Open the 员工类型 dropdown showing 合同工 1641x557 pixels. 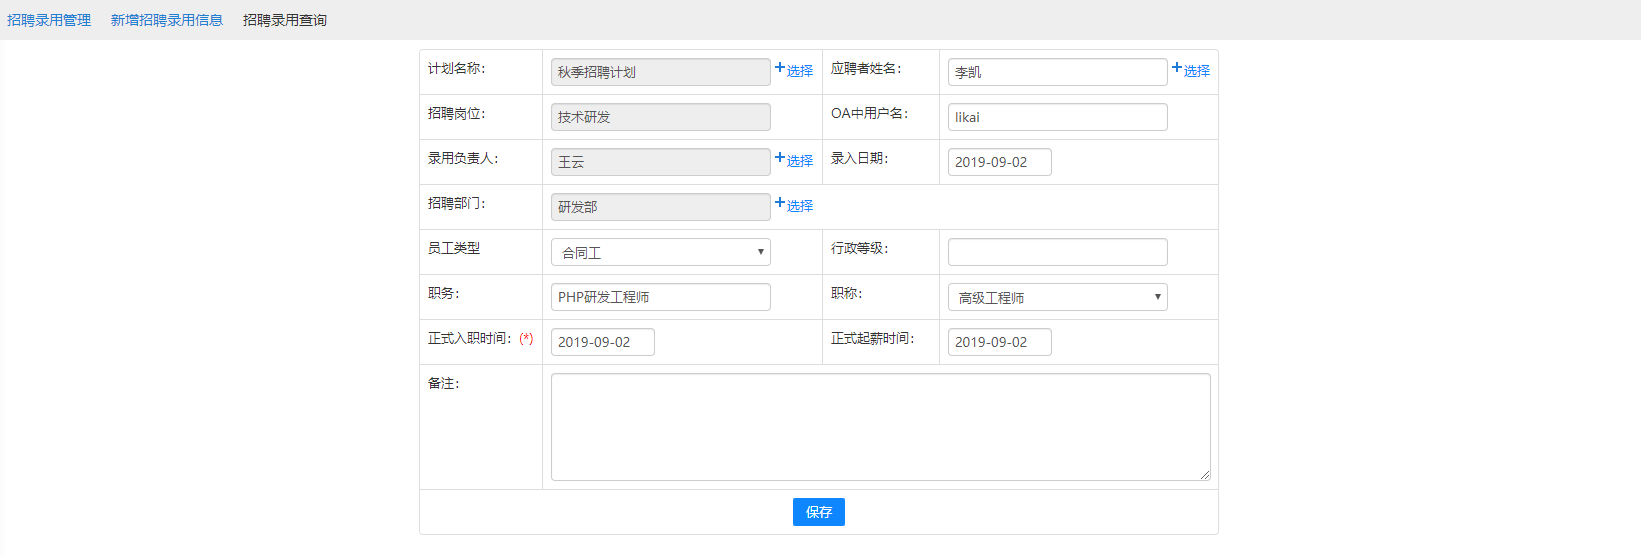[x=660, y=252]
